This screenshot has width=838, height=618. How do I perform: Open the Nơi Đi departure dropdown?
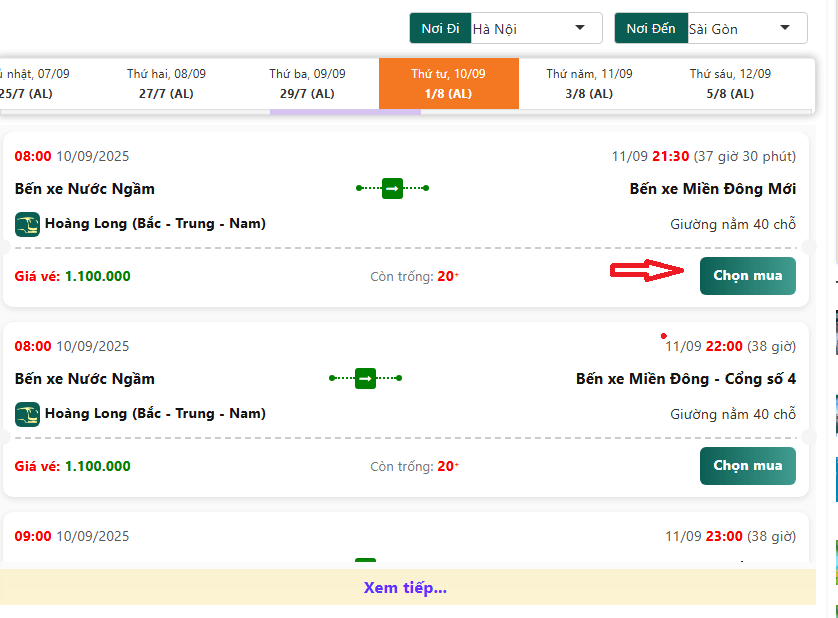(535, 28)
